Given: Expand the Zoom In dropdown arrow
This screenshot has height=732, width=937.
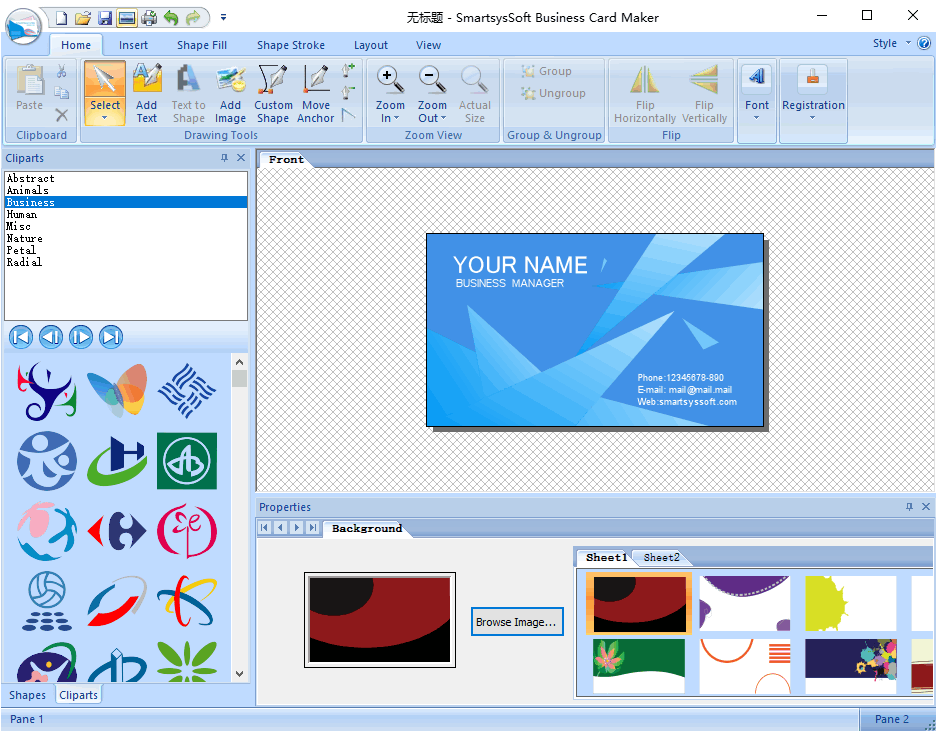Looking at the screenshot, I should tap(397, 119).
